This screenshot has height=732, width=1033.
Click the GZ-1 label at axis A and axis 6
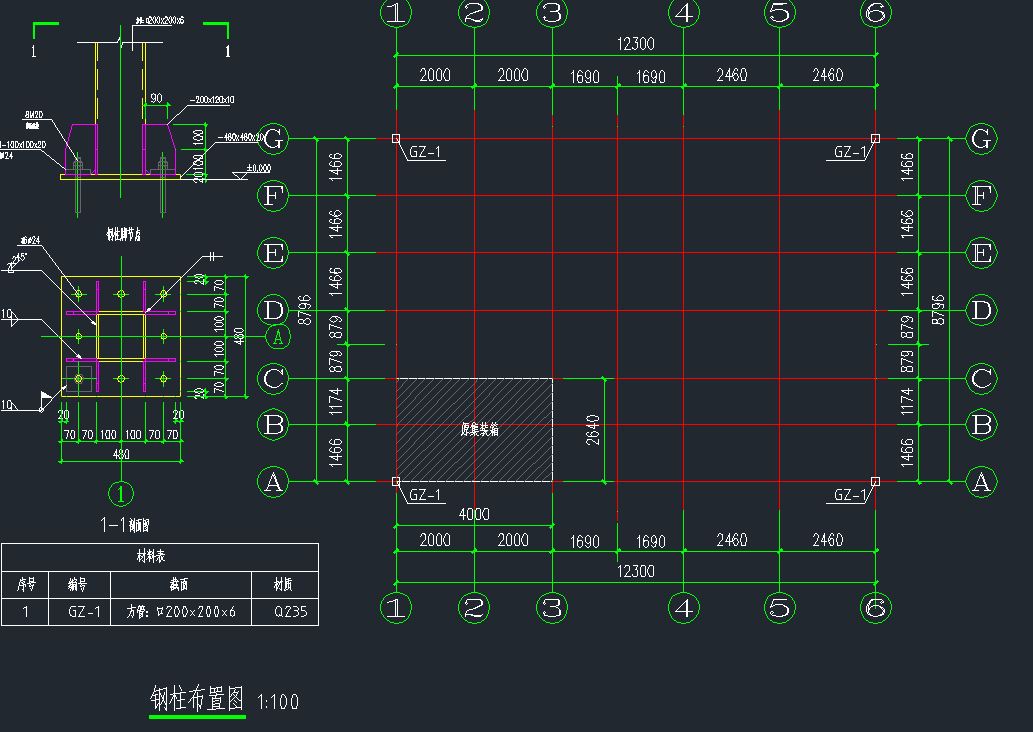click(850, 495)
